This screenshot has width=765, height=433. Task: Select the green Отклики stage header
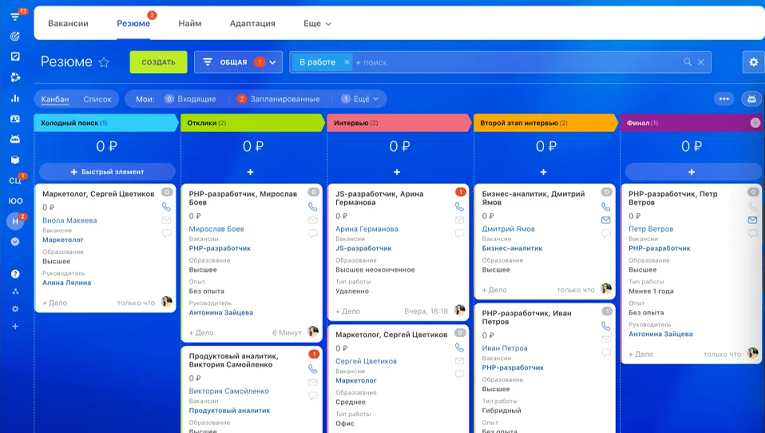tap(252, 123)
